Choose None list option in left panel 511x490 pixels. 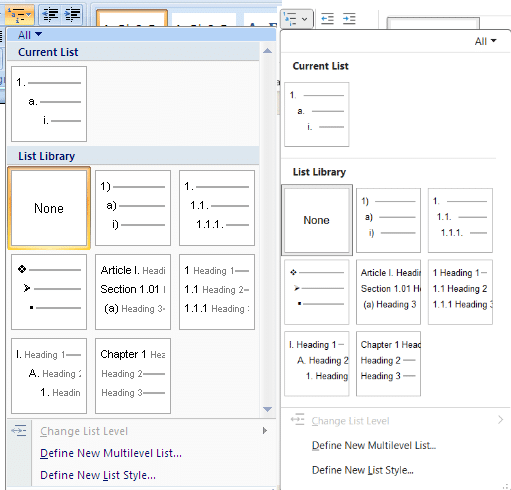tap(49, 208)
